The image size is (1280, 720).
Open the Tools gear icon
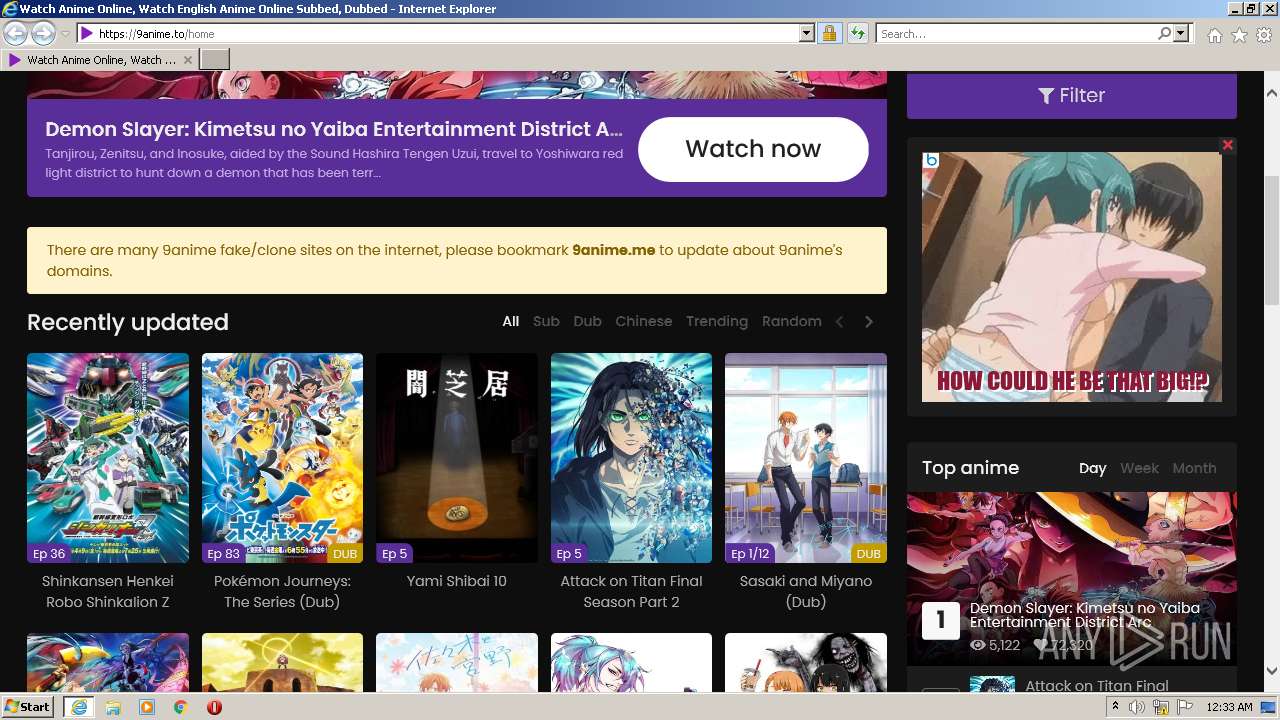pyautogui.click(x=1264, y=35)
